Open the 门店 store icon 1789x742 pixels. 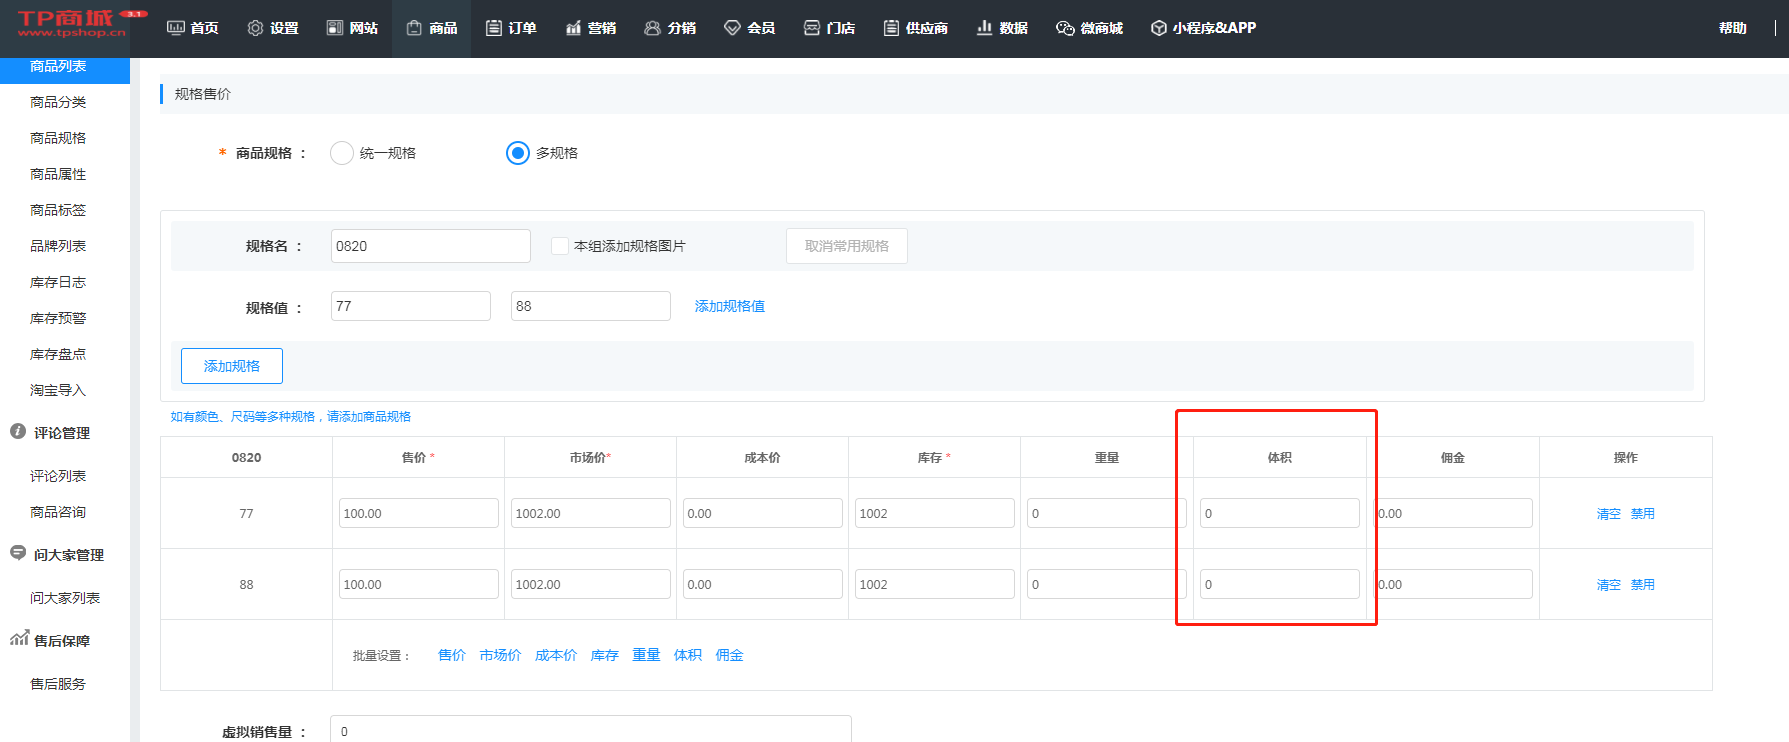coord(812,28)
